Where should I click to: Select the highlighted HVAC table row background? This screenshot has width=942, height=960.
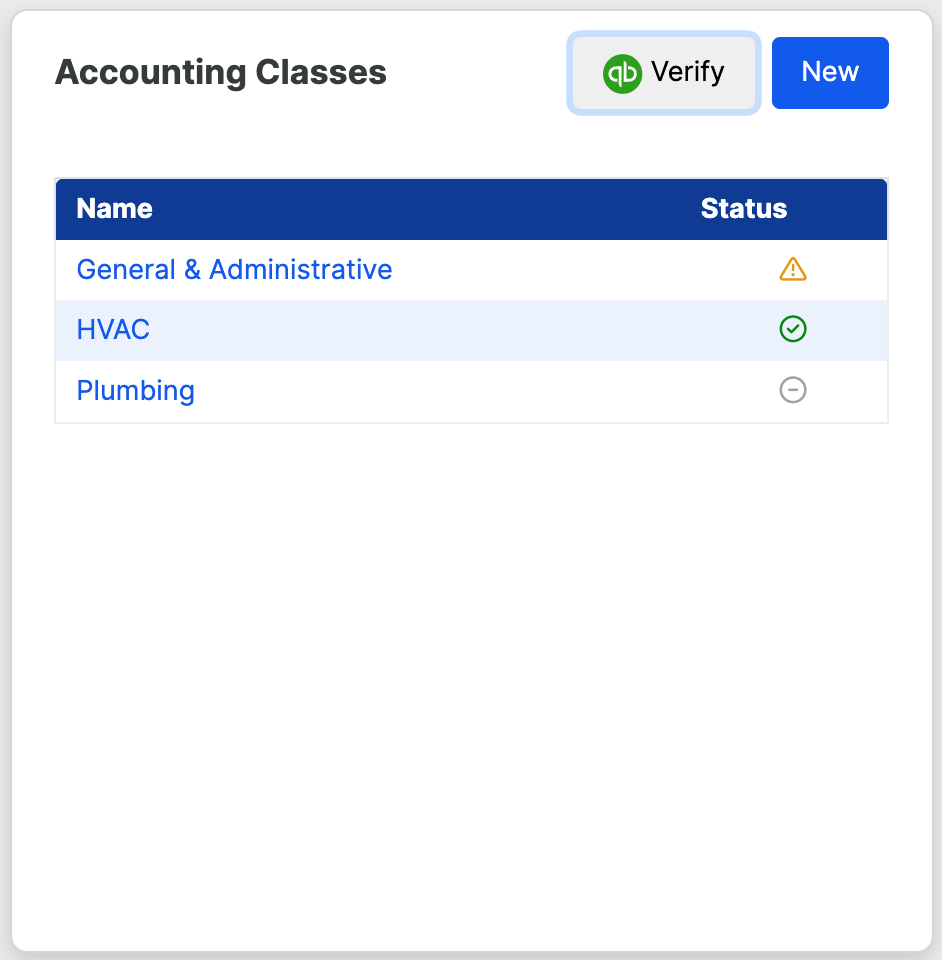450,330
